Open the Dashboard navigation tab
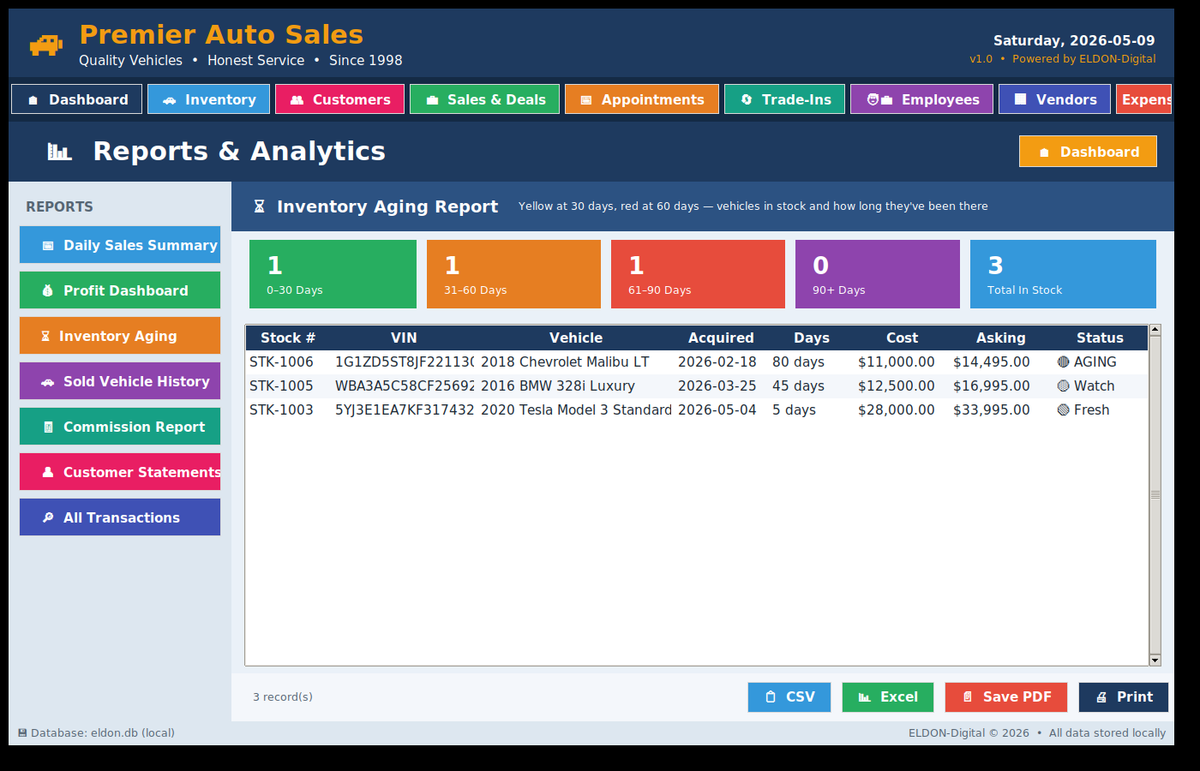The width and height of the screenshot is (1200, 771). point(77,99)
